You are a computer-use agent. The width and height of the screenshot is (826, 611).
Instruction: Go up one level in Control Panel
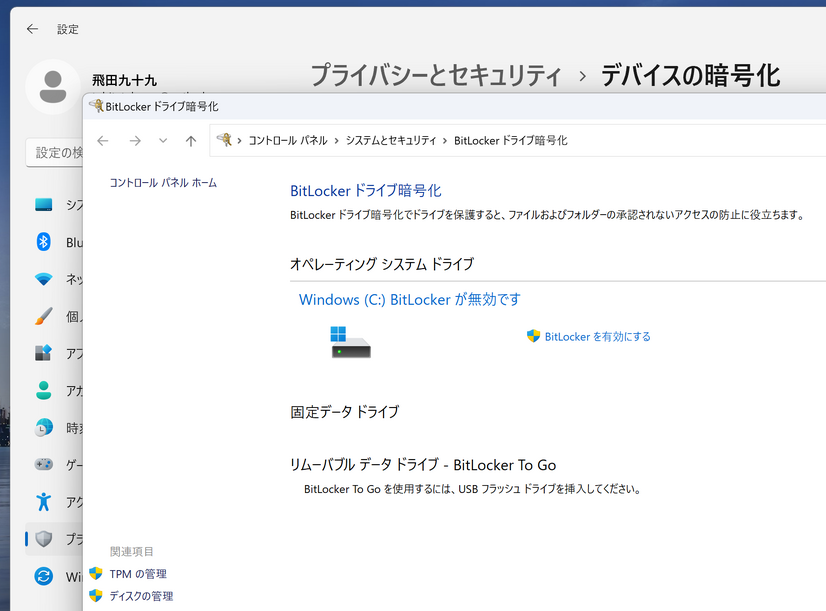tap(191, 141)
